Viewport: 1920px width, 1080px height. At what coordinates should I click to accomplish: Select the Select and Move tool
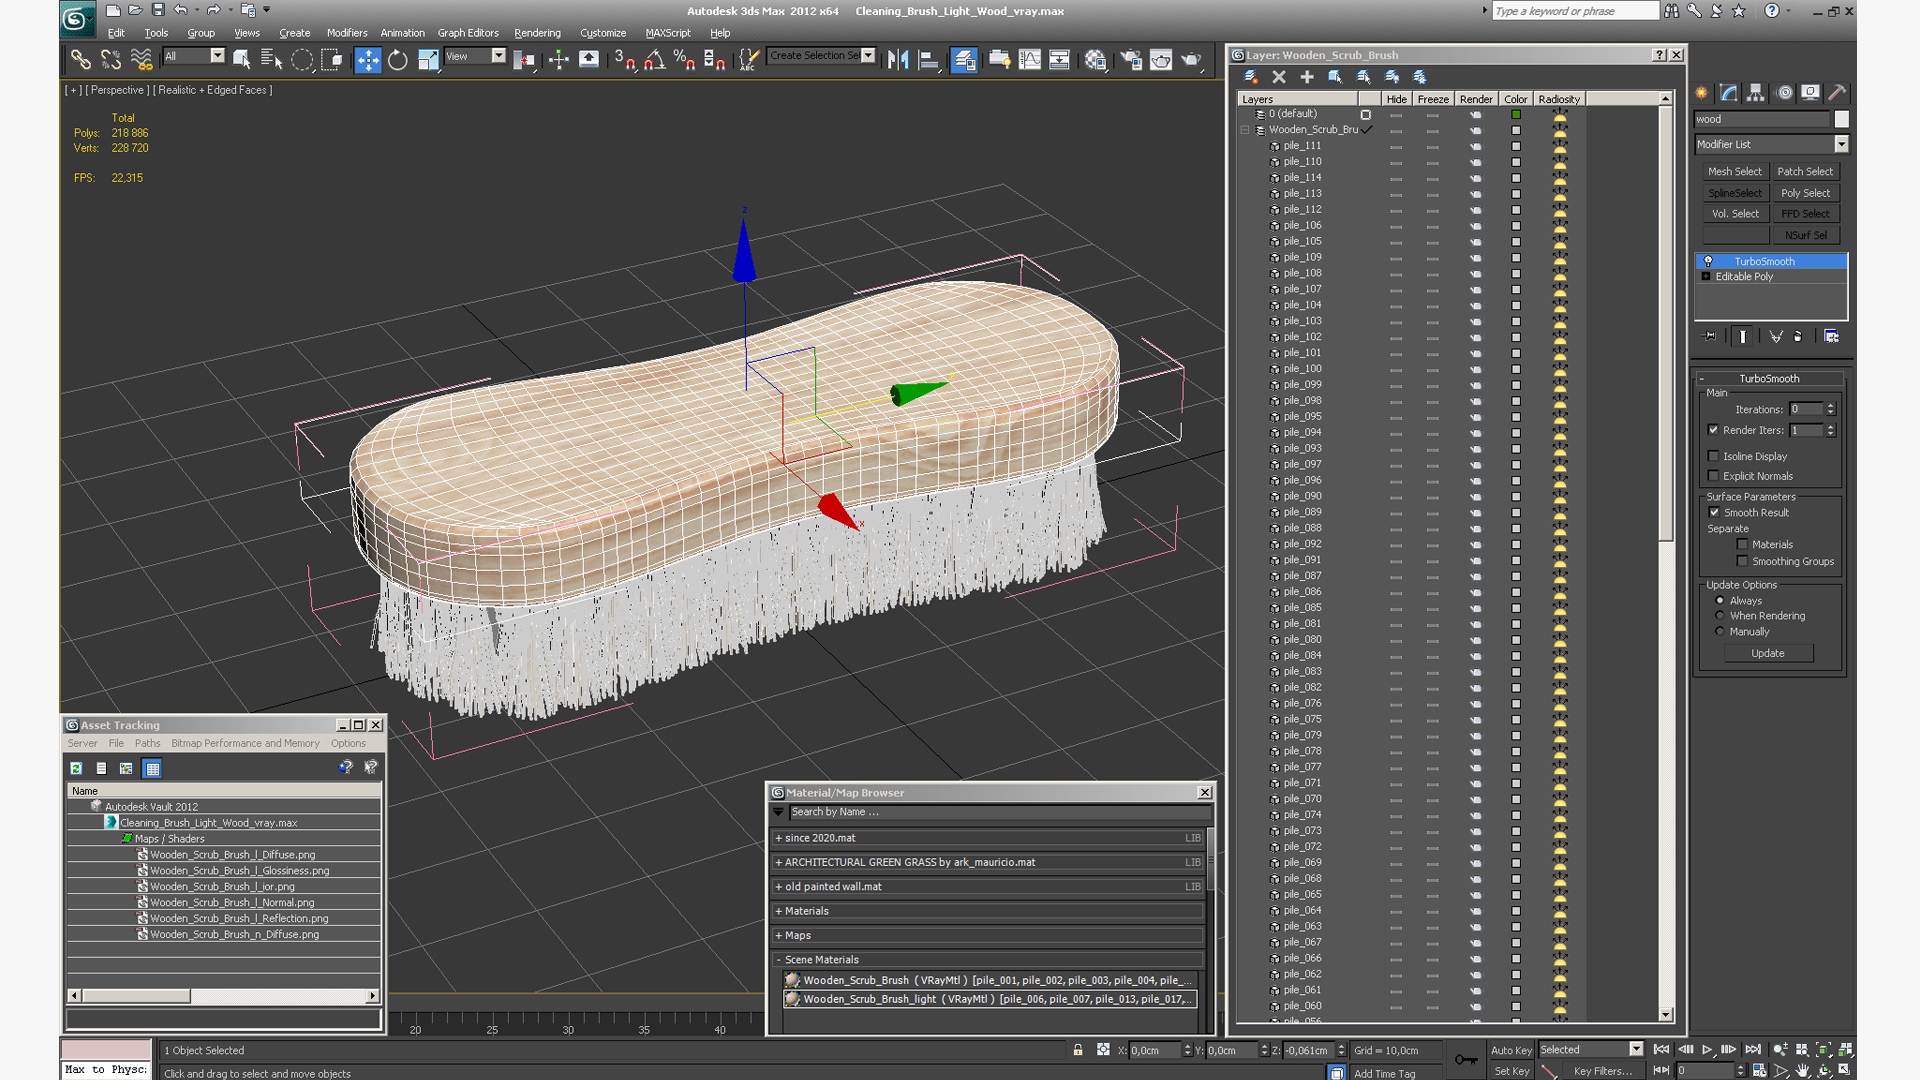[x=367, y=60]
